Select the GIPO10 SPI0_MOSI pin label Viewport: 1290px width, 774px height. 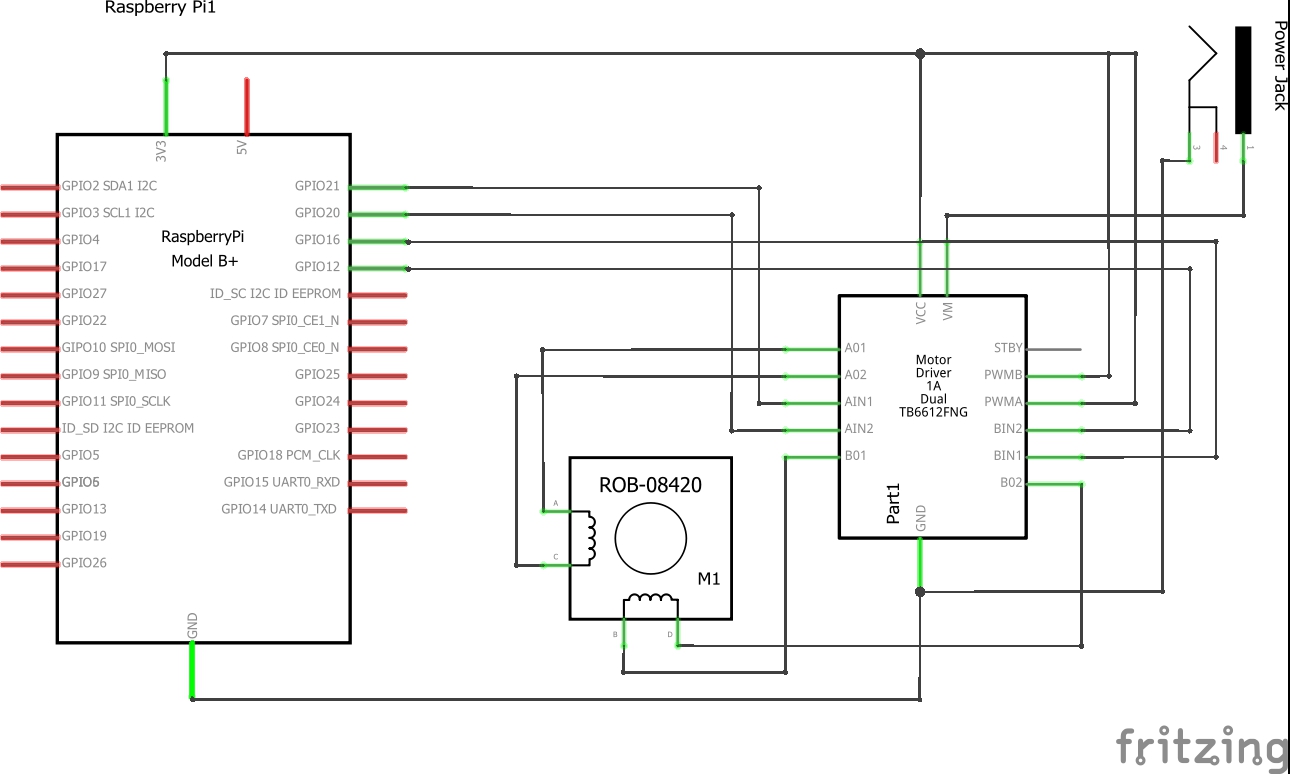[x=118, y=348]
